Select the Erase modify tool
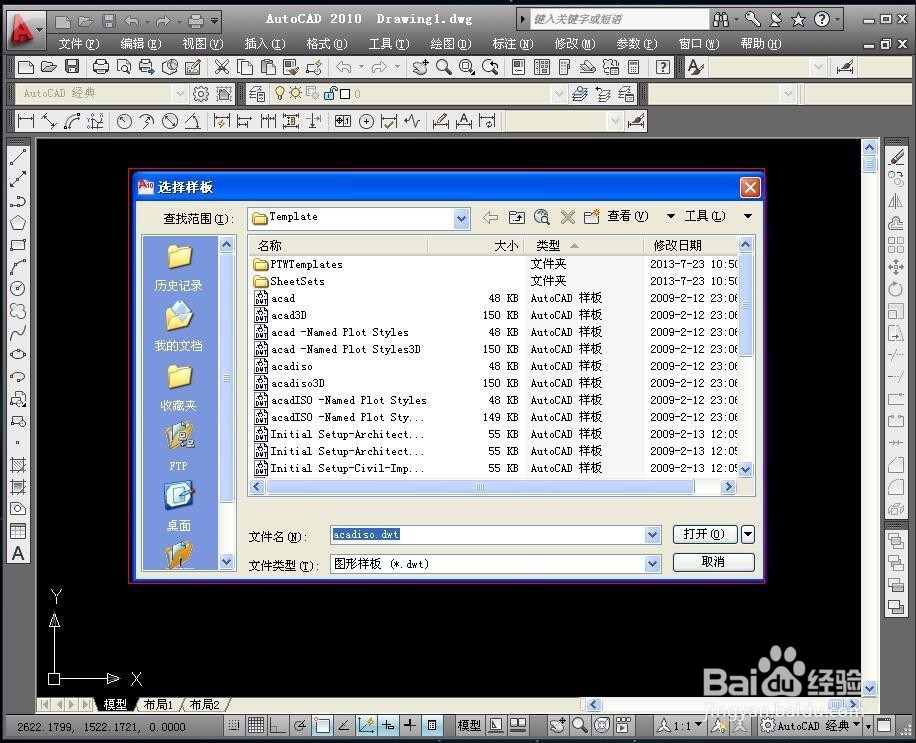This screenshot has width=916, height=743. point(896,157)
